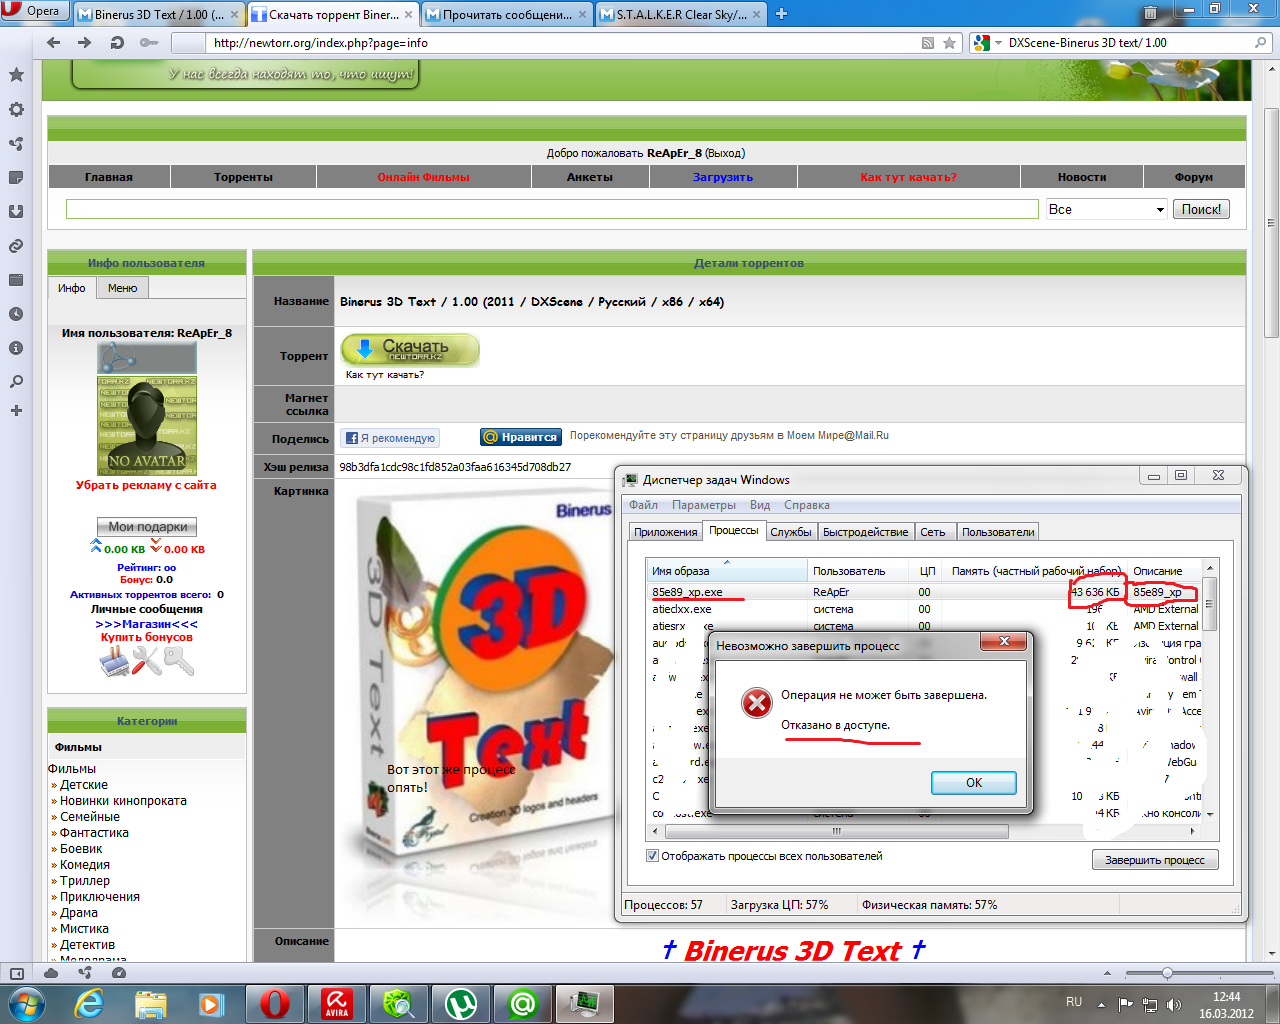Viewport: 1280px width, 1024px height.
Task: Open Avira from the taskbar
Action: [336, 1003]
